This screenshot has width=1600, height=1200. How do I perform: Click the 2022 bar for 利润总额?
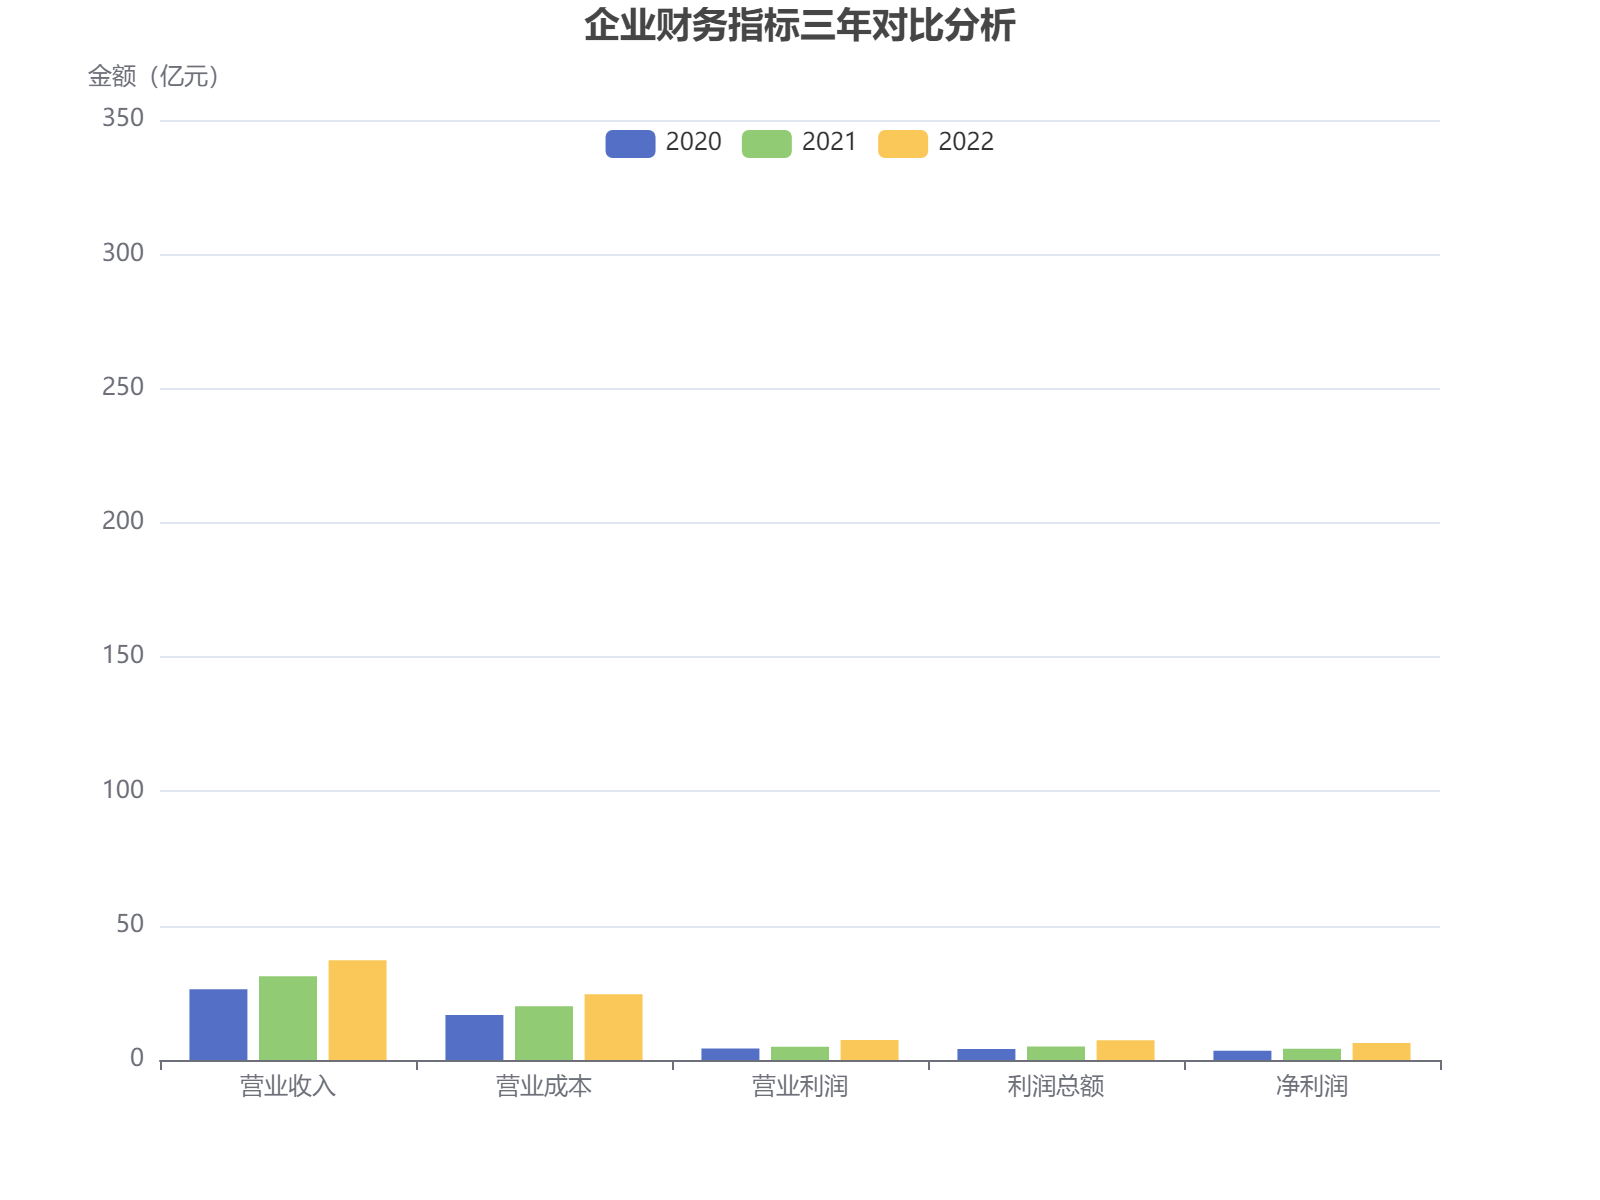1125,1050
